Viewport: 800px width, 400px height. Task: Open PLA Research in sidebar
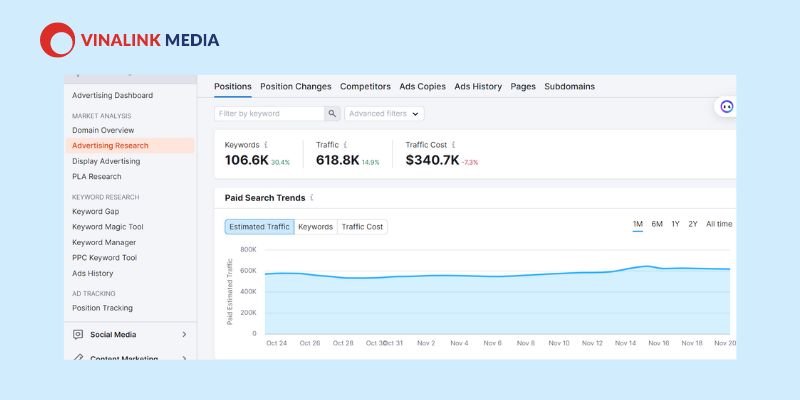tap(96, 177)
